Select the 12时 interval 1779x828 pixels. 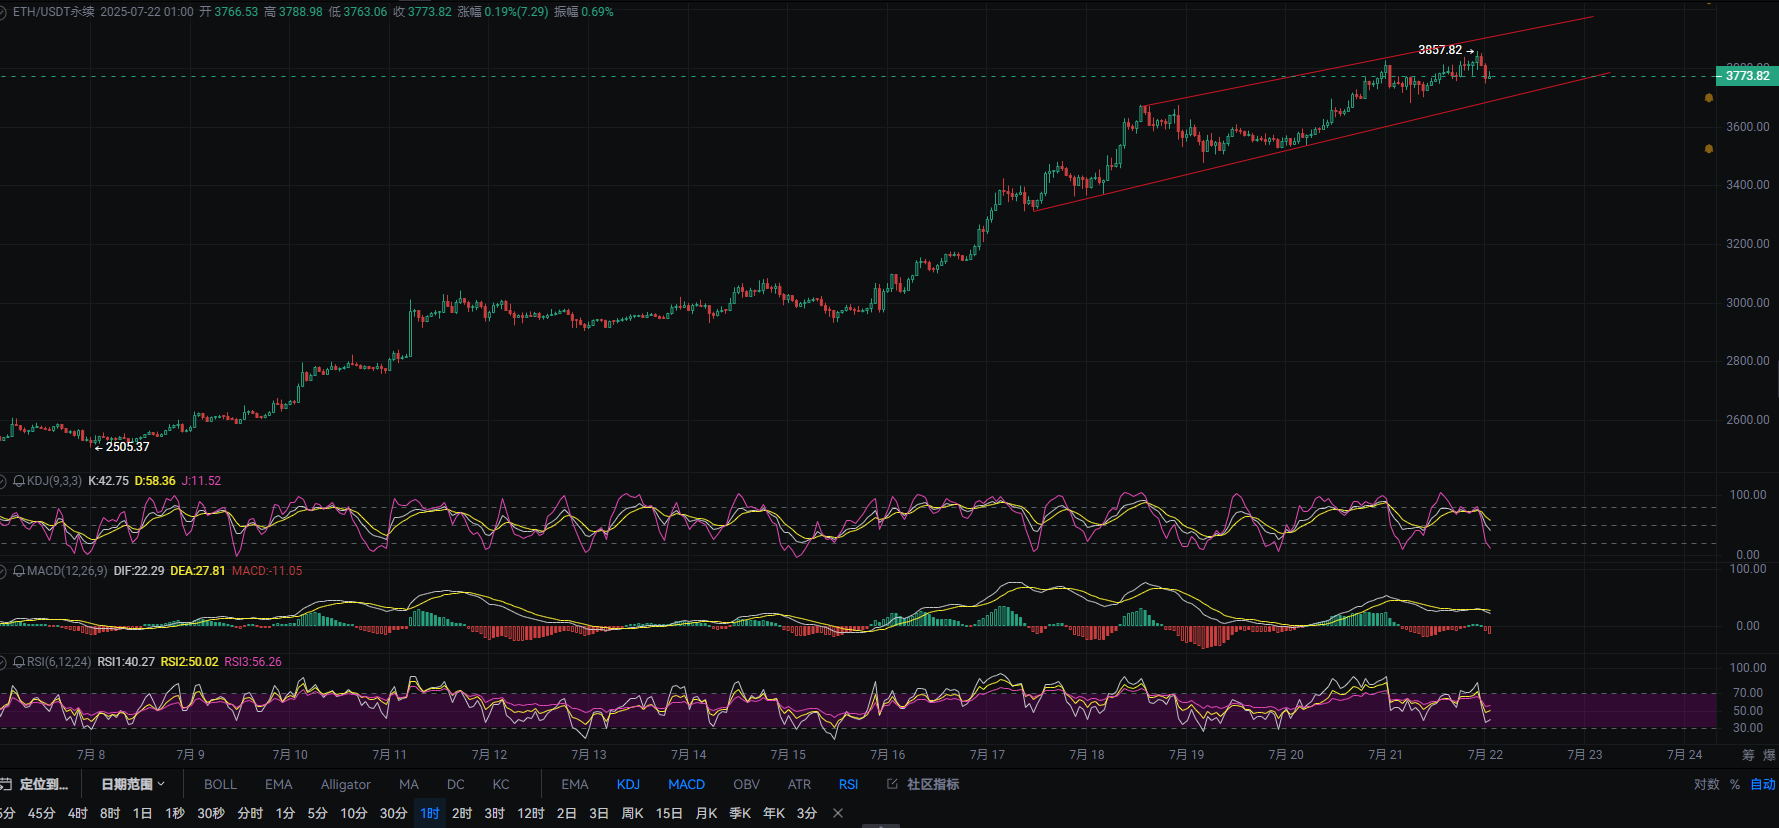click(x=531, y=813)
